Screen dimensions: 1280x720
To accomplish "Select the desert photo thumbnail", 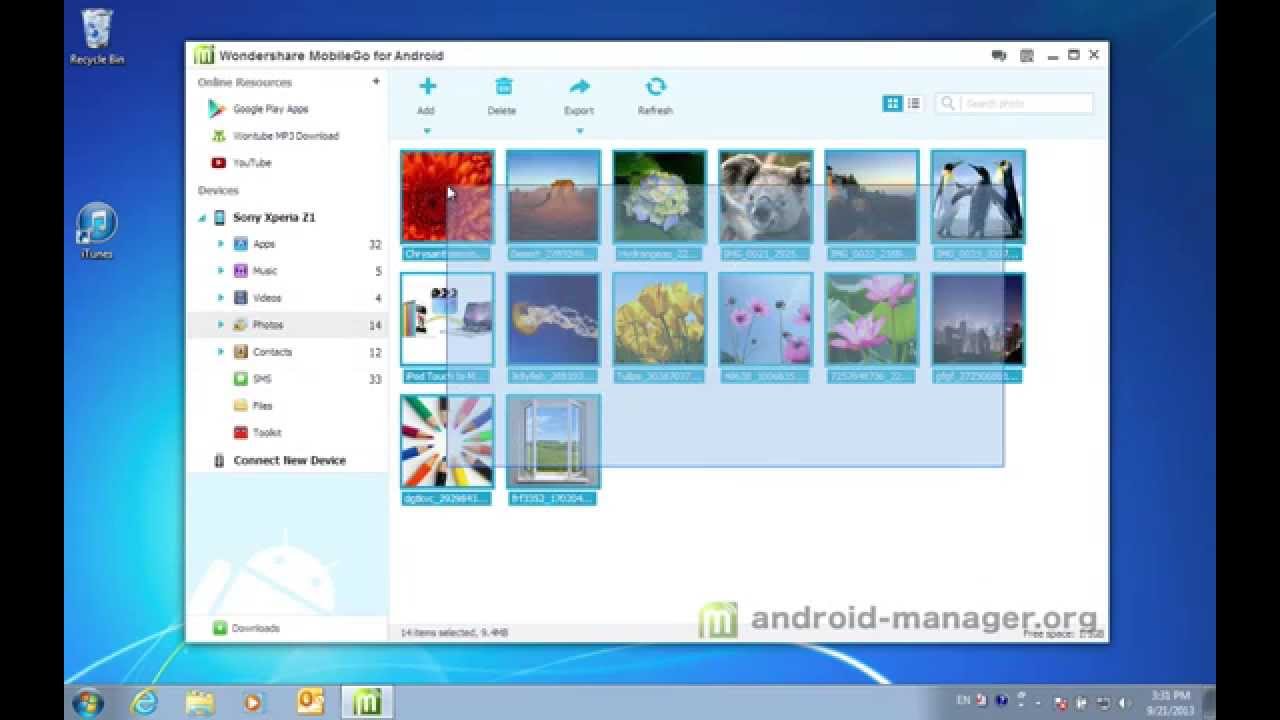I will click(x=553, y=196).
